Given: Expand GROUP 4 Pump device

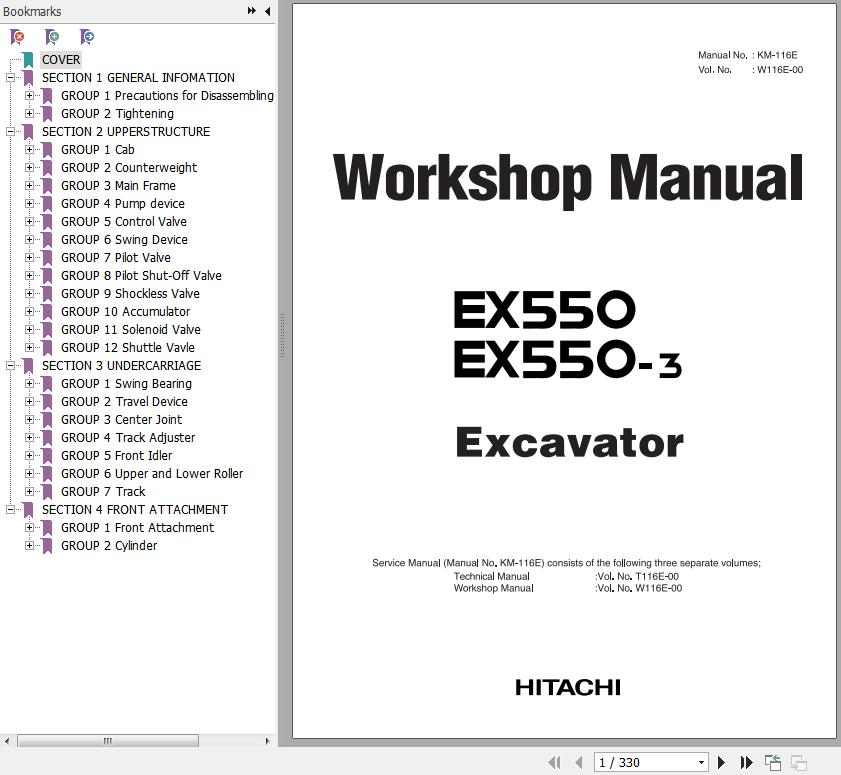Looking at the screenshot, I should [29, 204].
